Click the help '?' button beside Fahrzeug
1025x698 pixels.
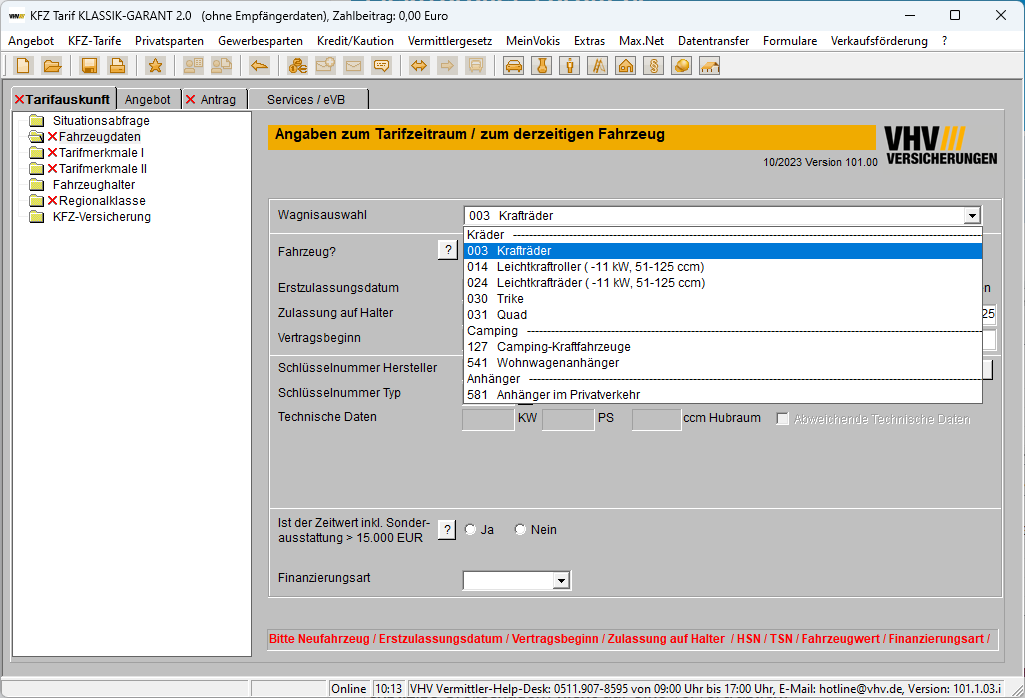[447, 251]
